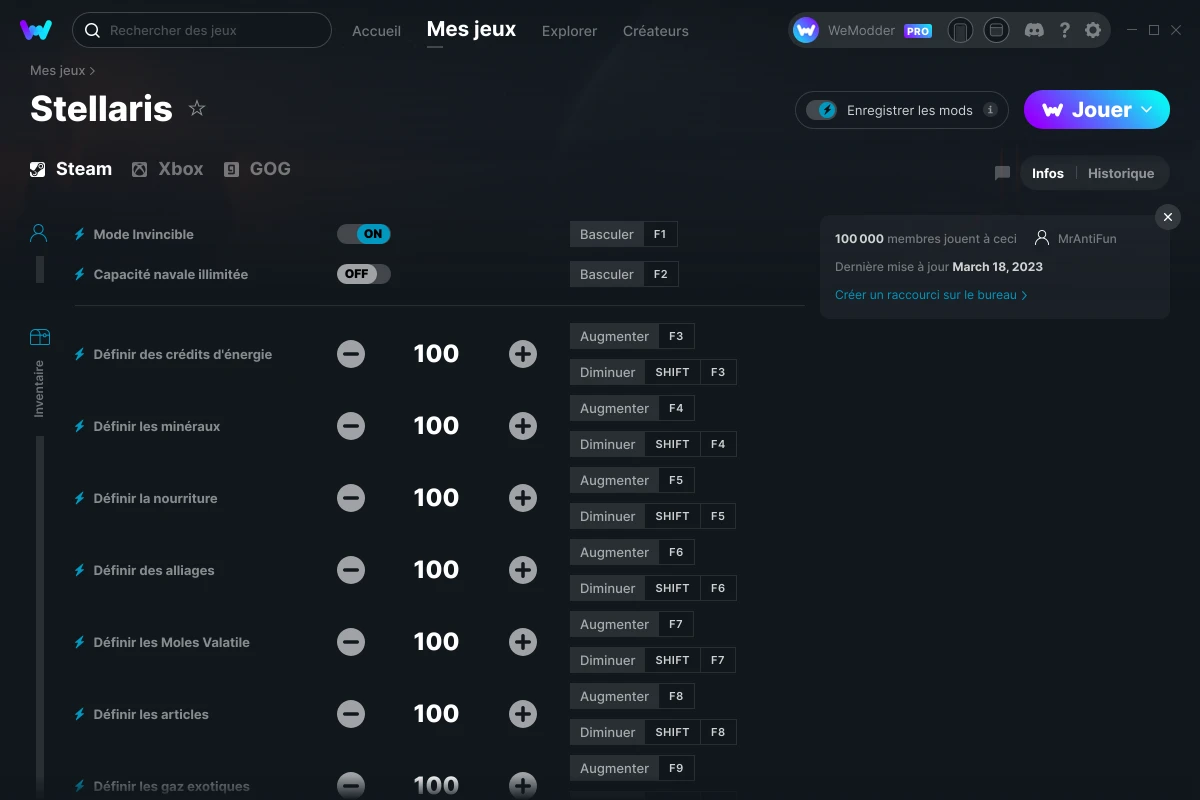Click Diminuer SHIFT F5 hotkey button
This screenshot has width=1200, height=800.
653,516
